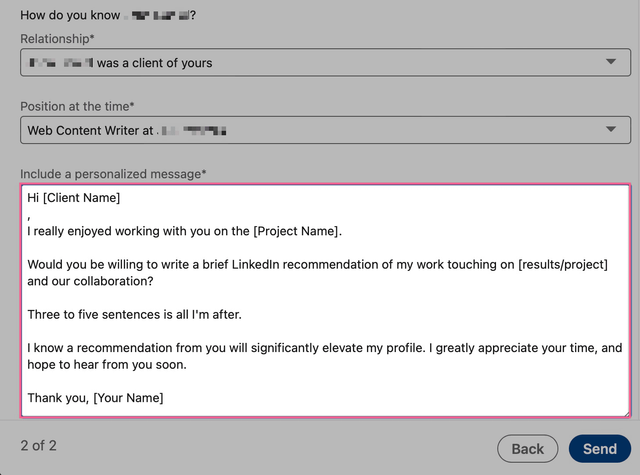Screen dimensions: 640x475
Task: Click the 'Relationship*' field label
Action: tap(57, 38)
